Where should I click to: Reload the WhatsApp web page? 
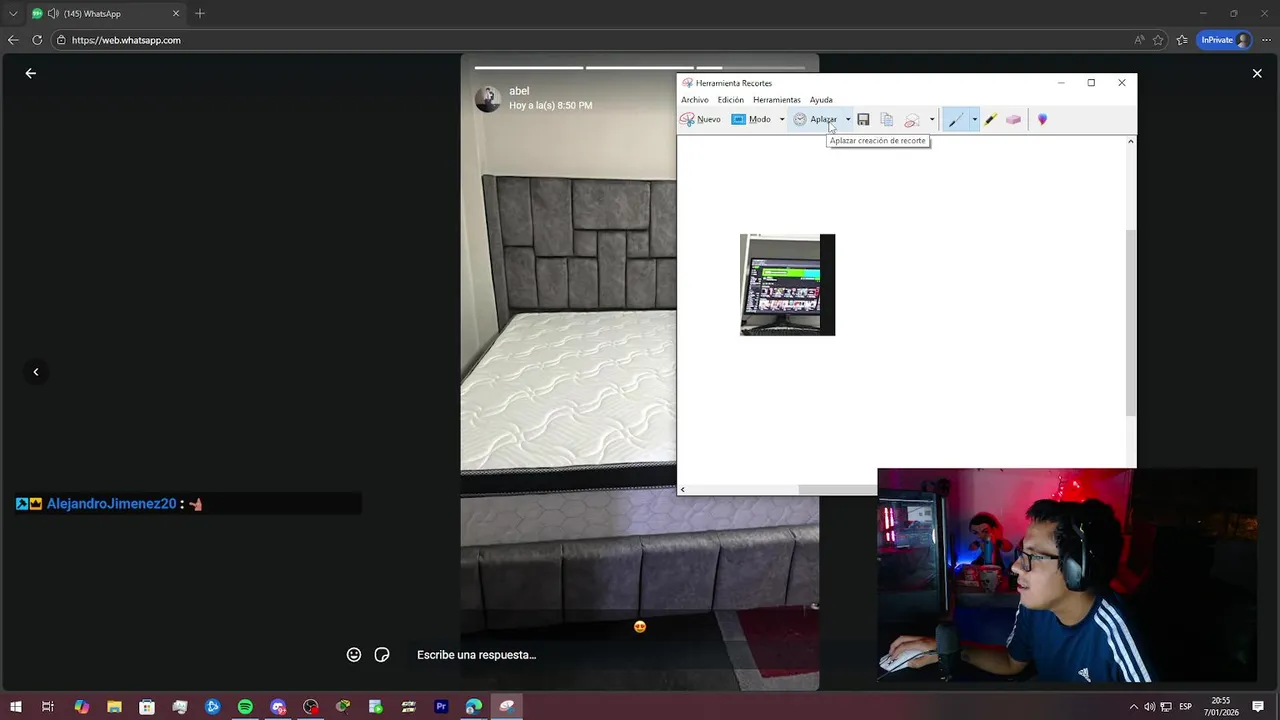coord(37,40)
